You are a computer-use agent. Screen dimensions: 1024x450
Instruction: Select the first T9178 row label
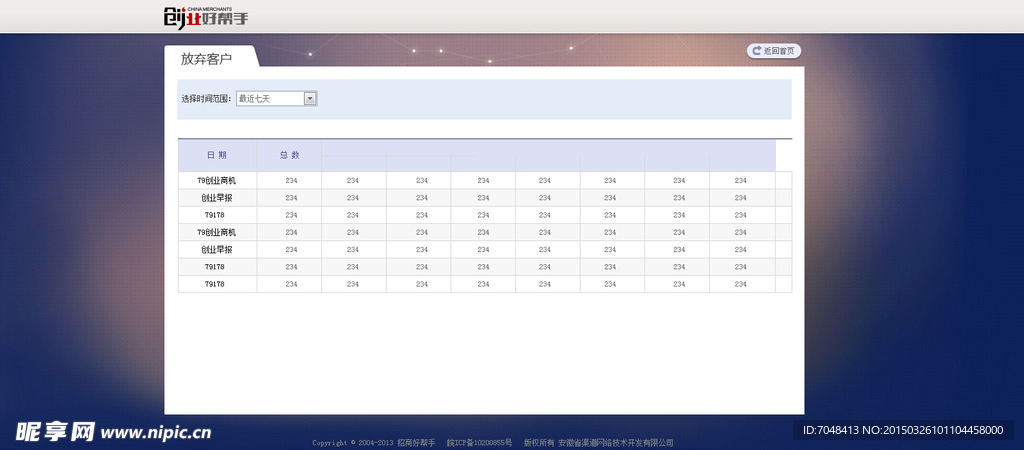pyautogui.click(x=215, y=215)
